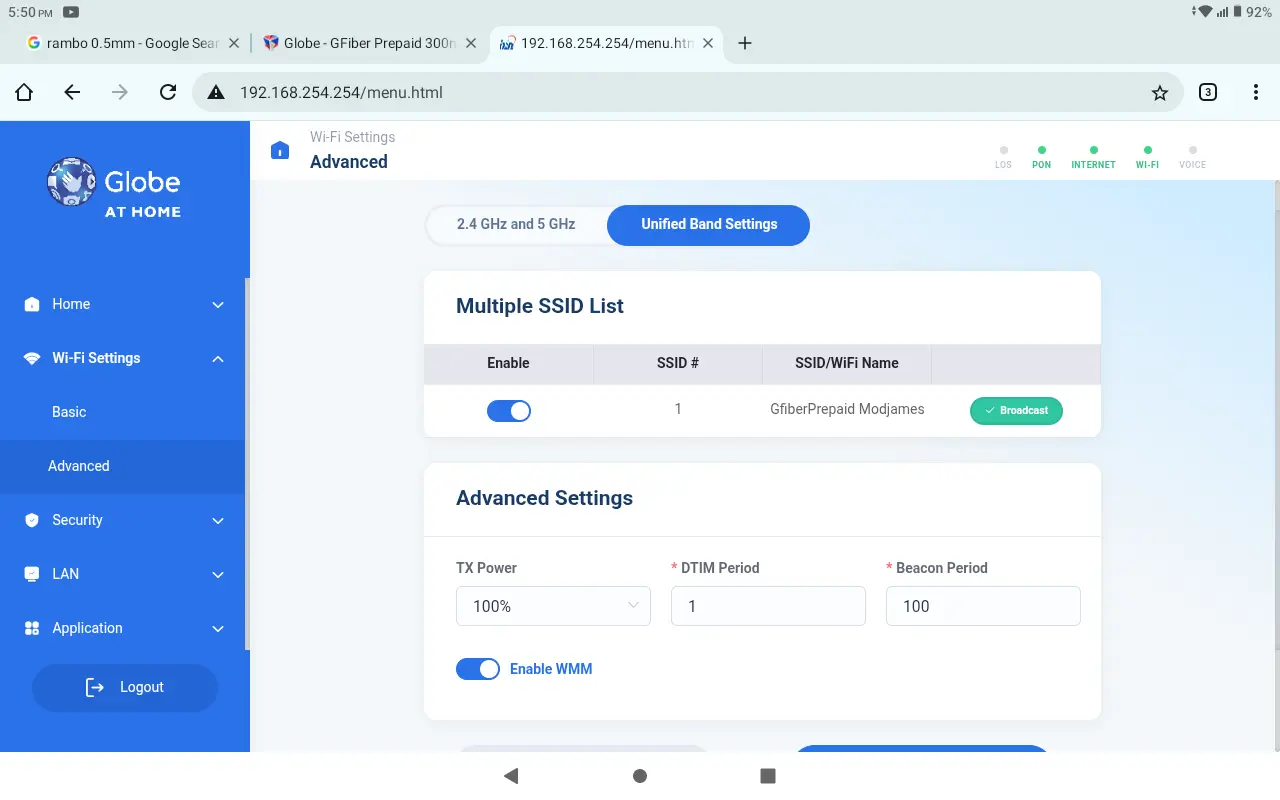
Task: Reload the router page
Action: point(168,92)
